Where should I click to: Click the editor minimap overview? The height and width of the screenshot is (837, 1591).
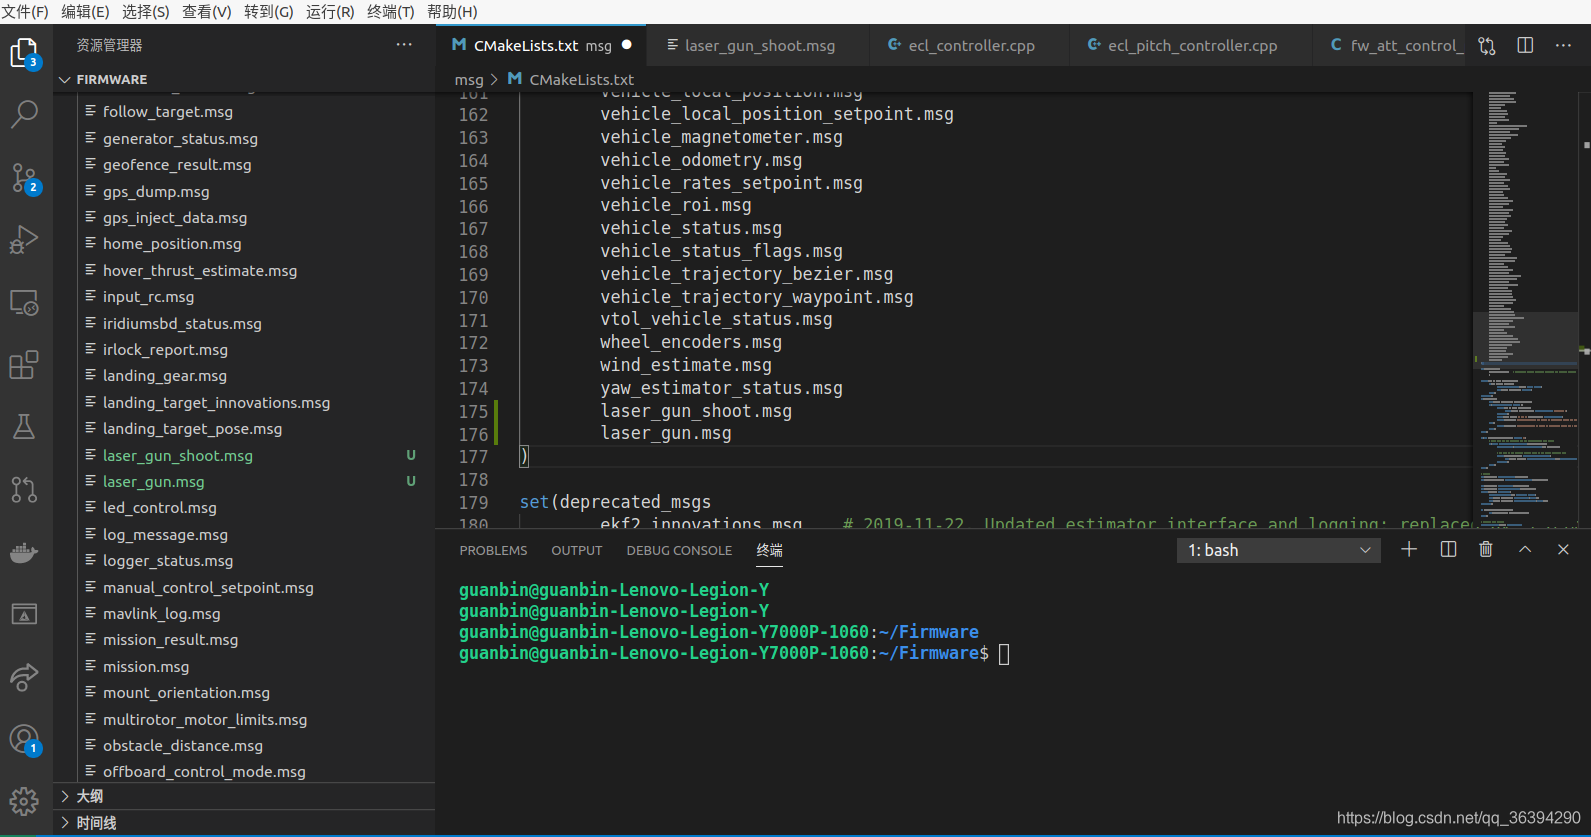tap(1527, 308)
